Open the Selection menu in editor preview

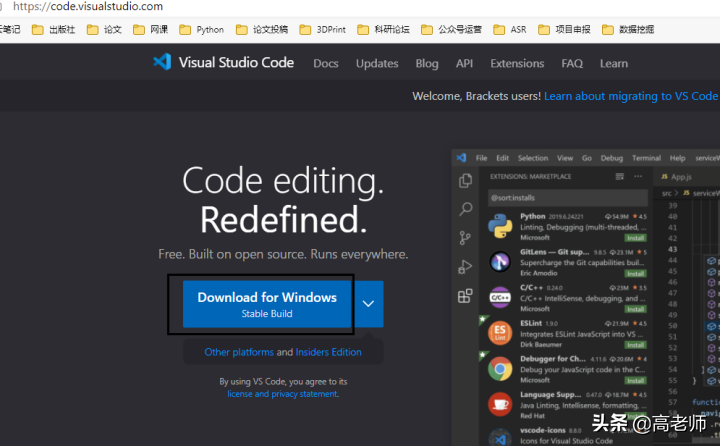[x=533, y=158]
